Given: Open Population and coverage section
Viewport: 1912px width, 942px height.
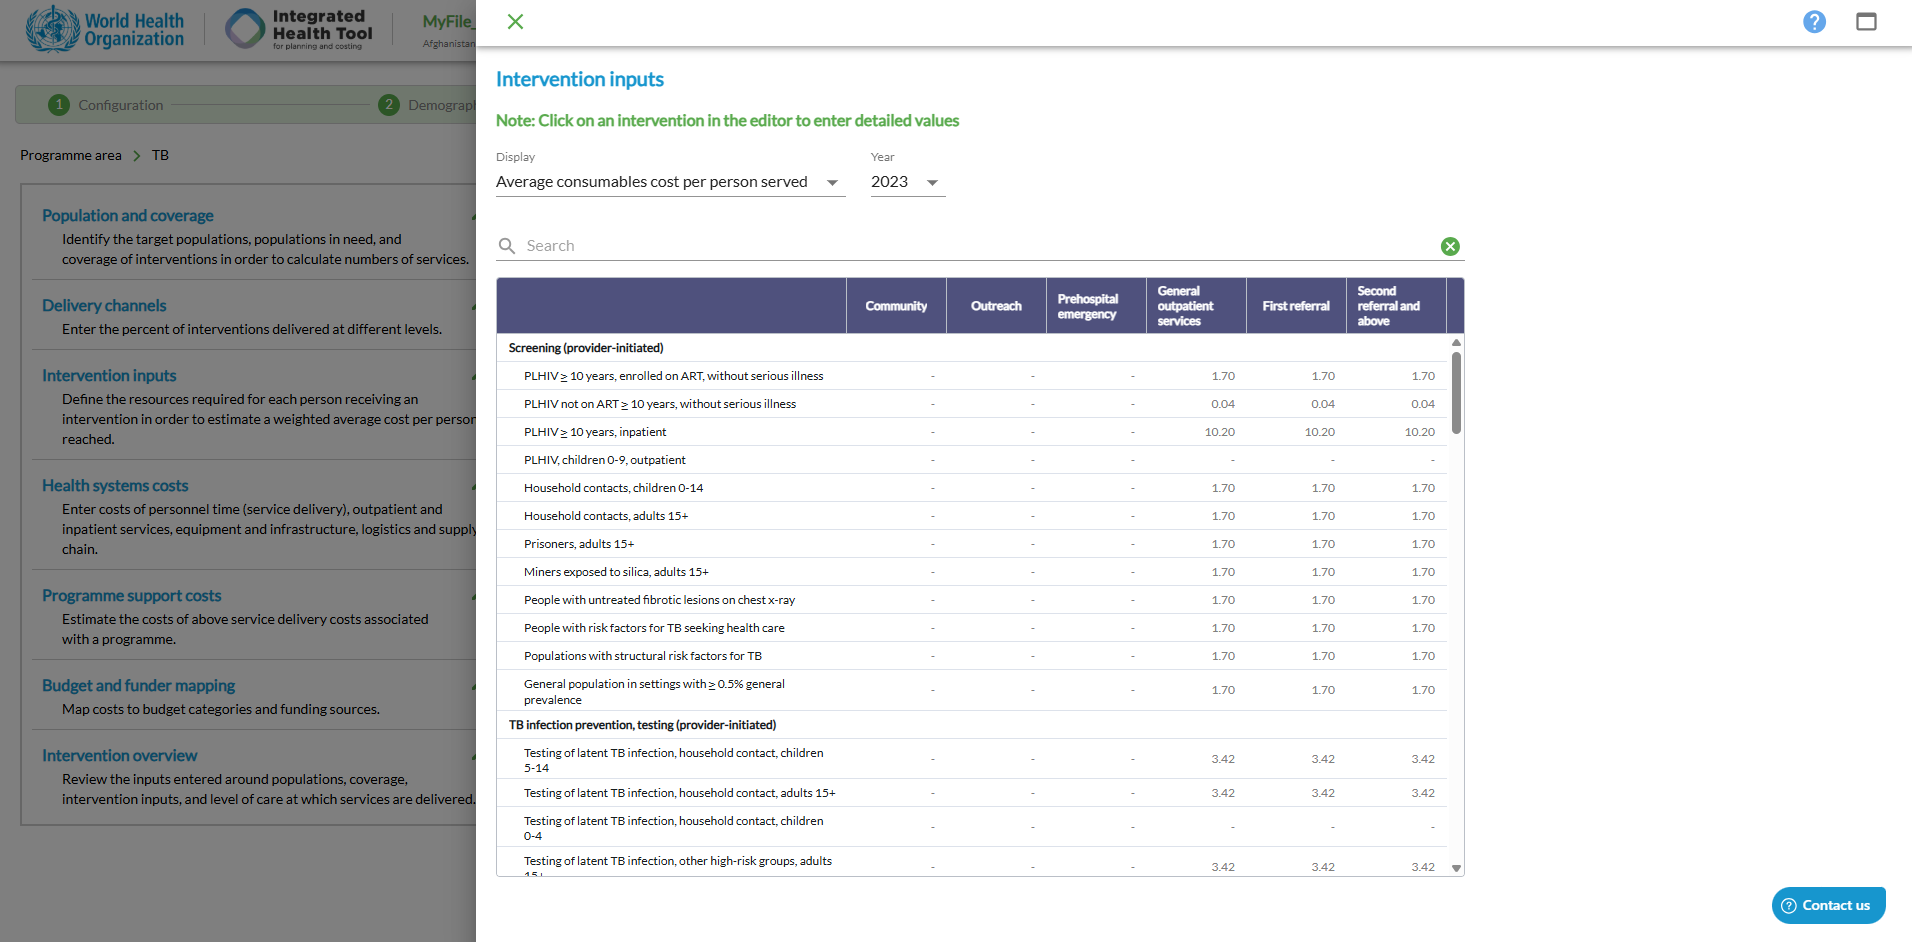Looking at the screenshot, I should click(x=128, y=215).
